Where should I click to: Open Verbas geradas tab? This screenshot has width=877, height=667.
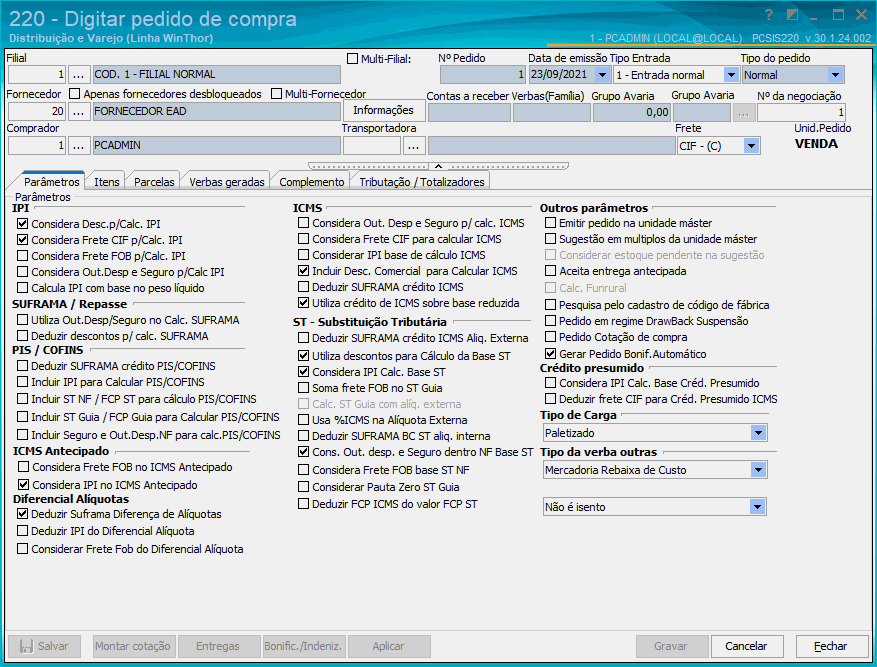227,182
